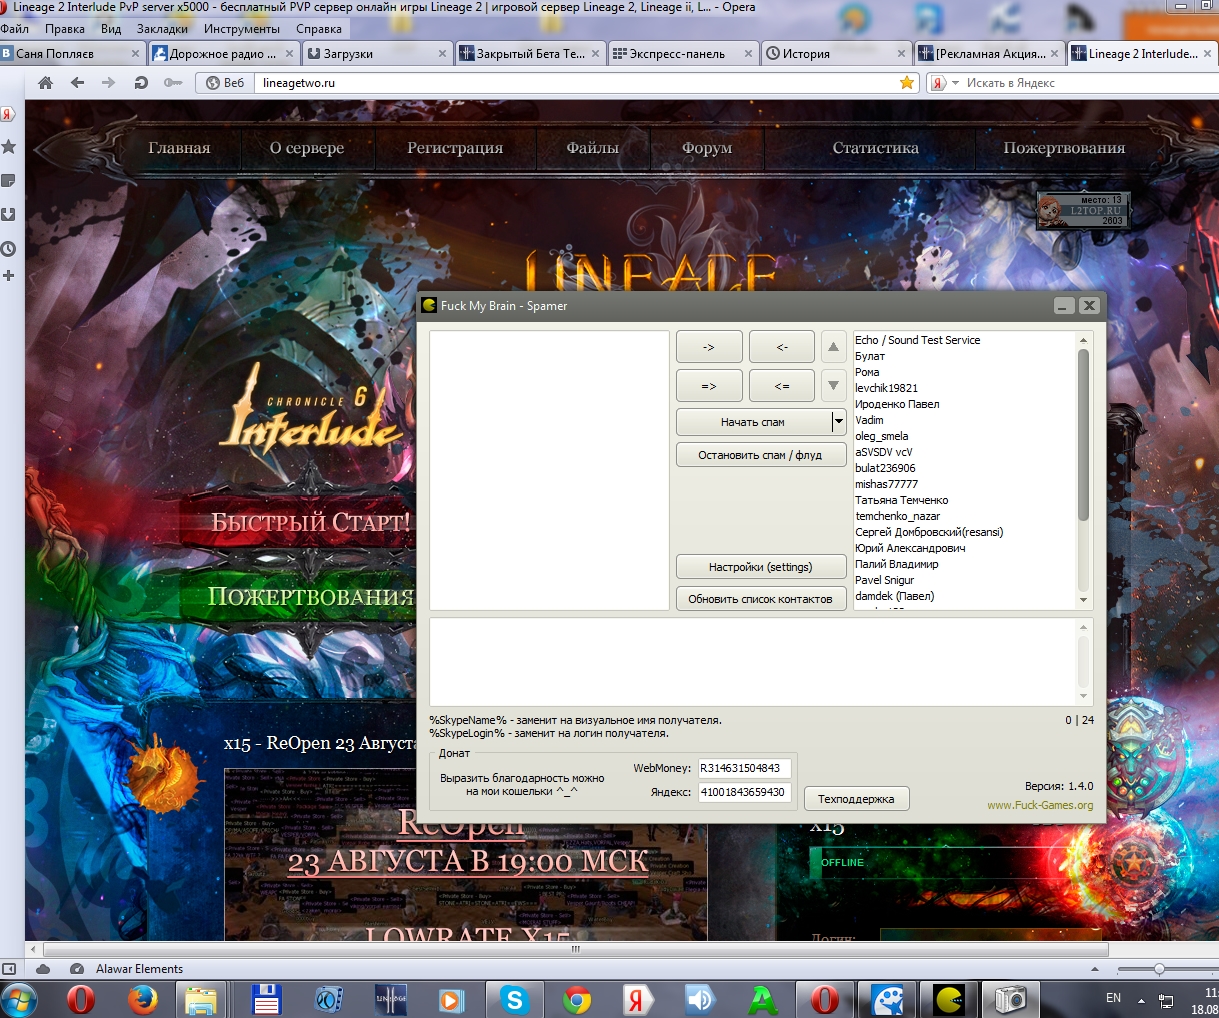Click the -> move right button

point(709,347)
